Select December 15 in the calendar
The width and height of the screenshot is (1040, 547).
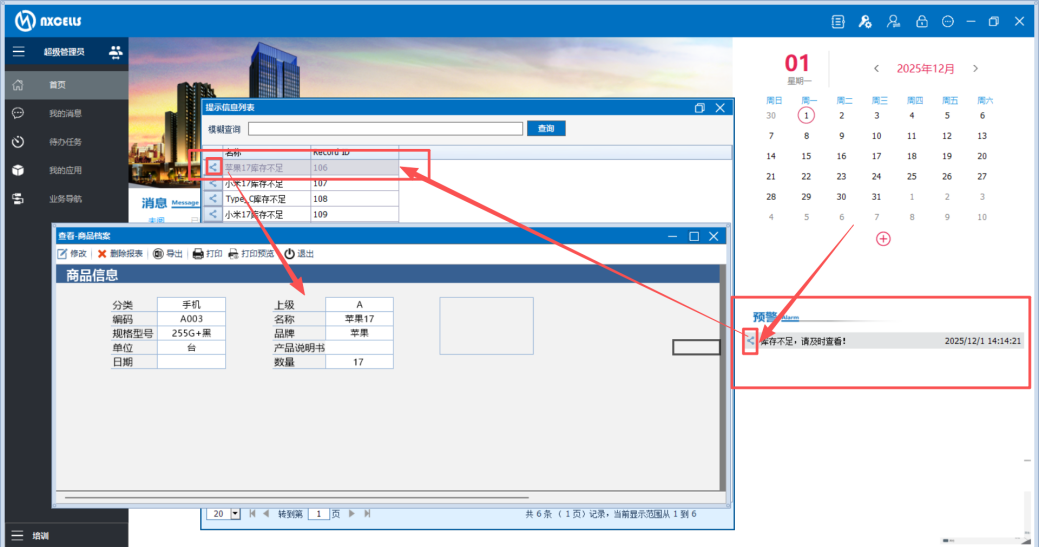pos(806,156)
